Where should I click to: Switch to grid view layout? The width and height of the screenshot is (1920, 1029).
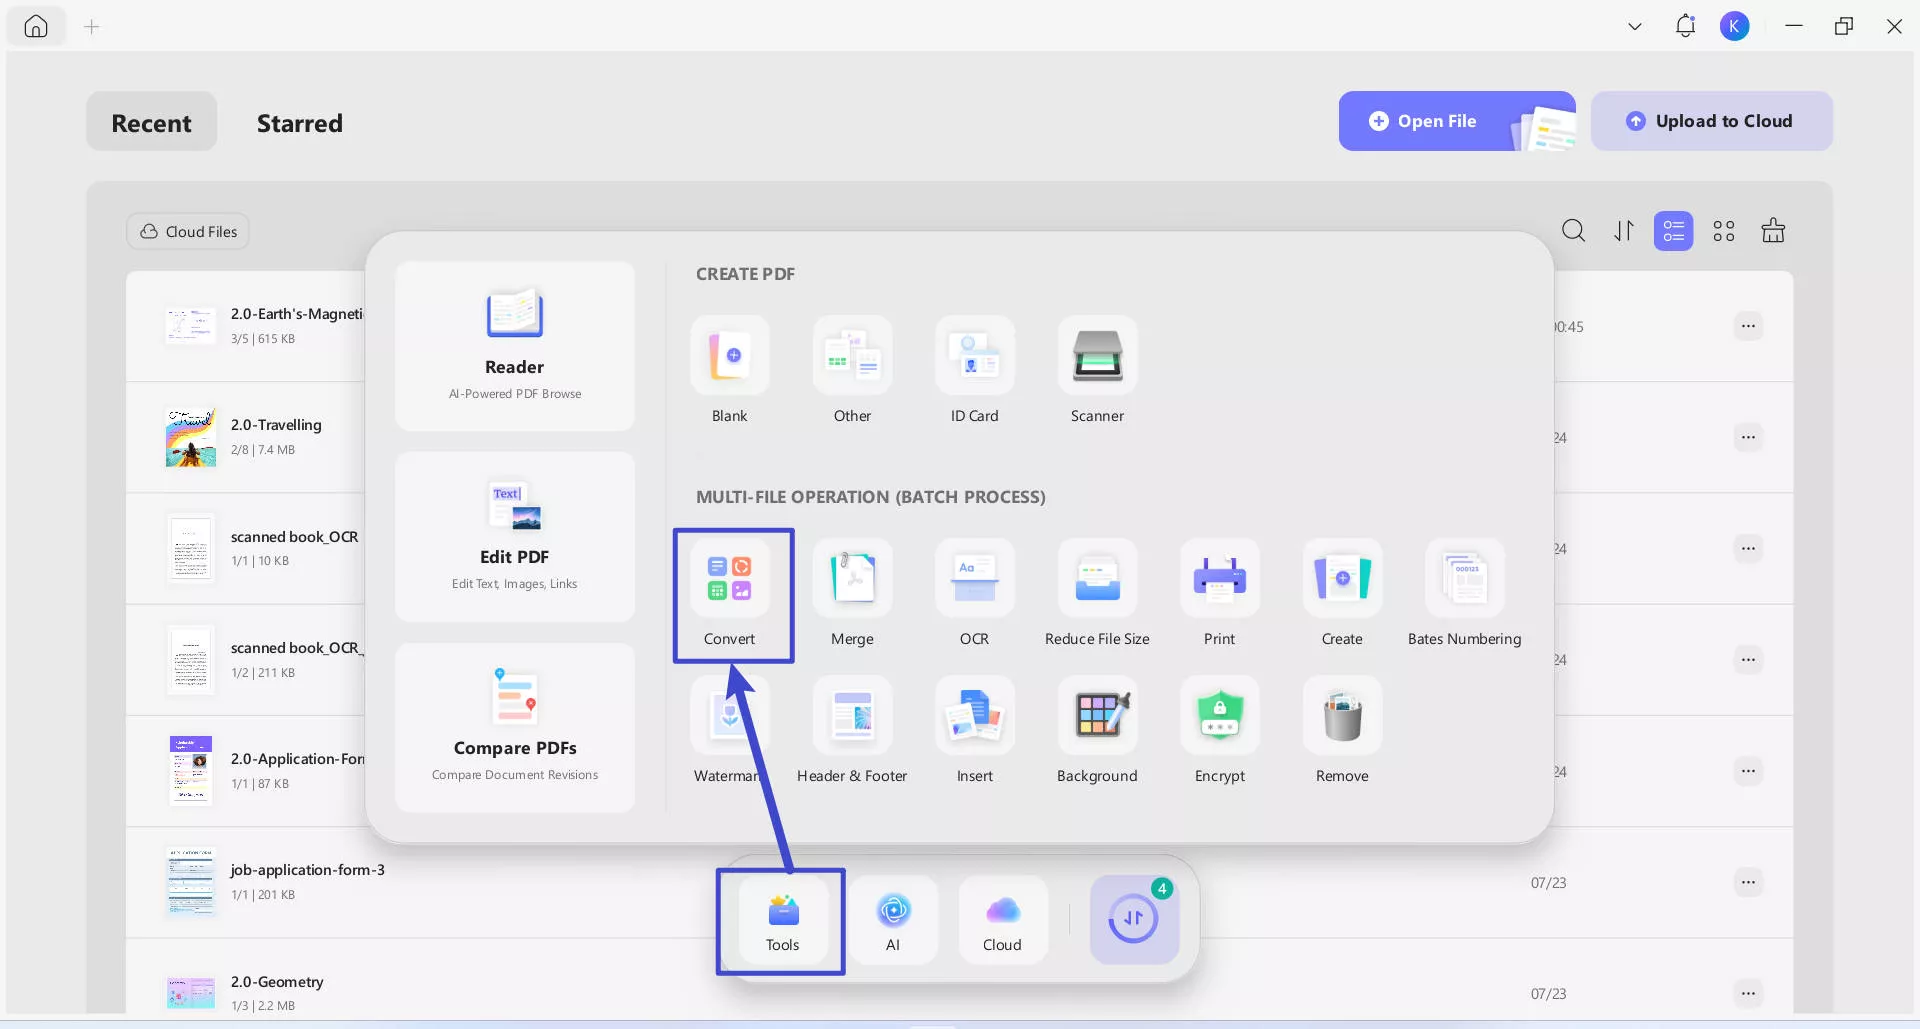[1723, 231]
